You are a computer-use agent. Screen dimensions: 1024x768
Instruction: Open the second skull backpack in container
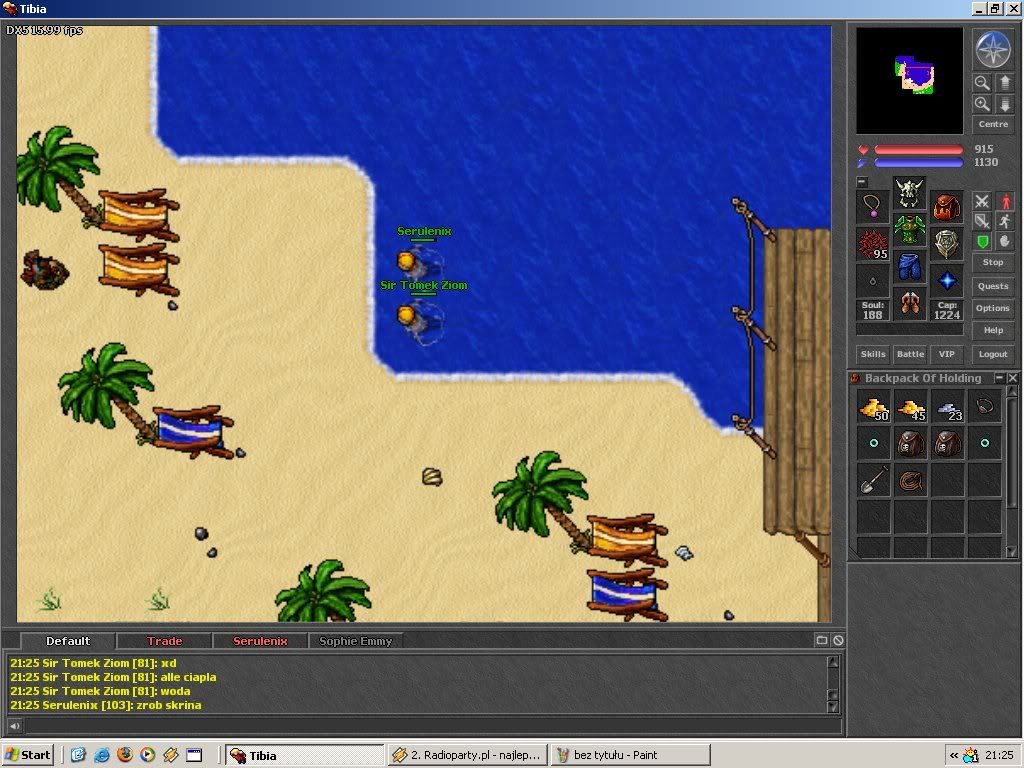948,444
